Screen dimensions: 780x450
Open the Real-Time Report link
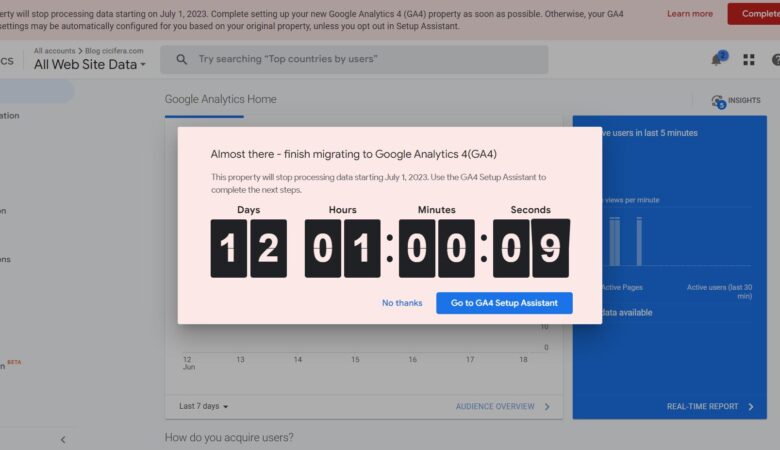tap(702, 407)
